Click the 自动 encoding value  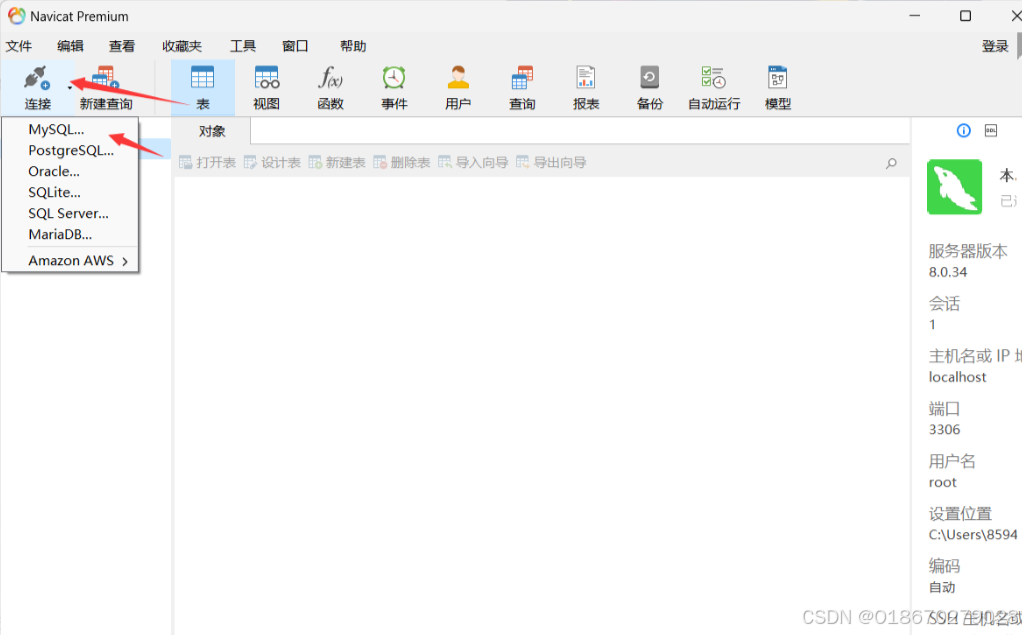tap(942, 587)
